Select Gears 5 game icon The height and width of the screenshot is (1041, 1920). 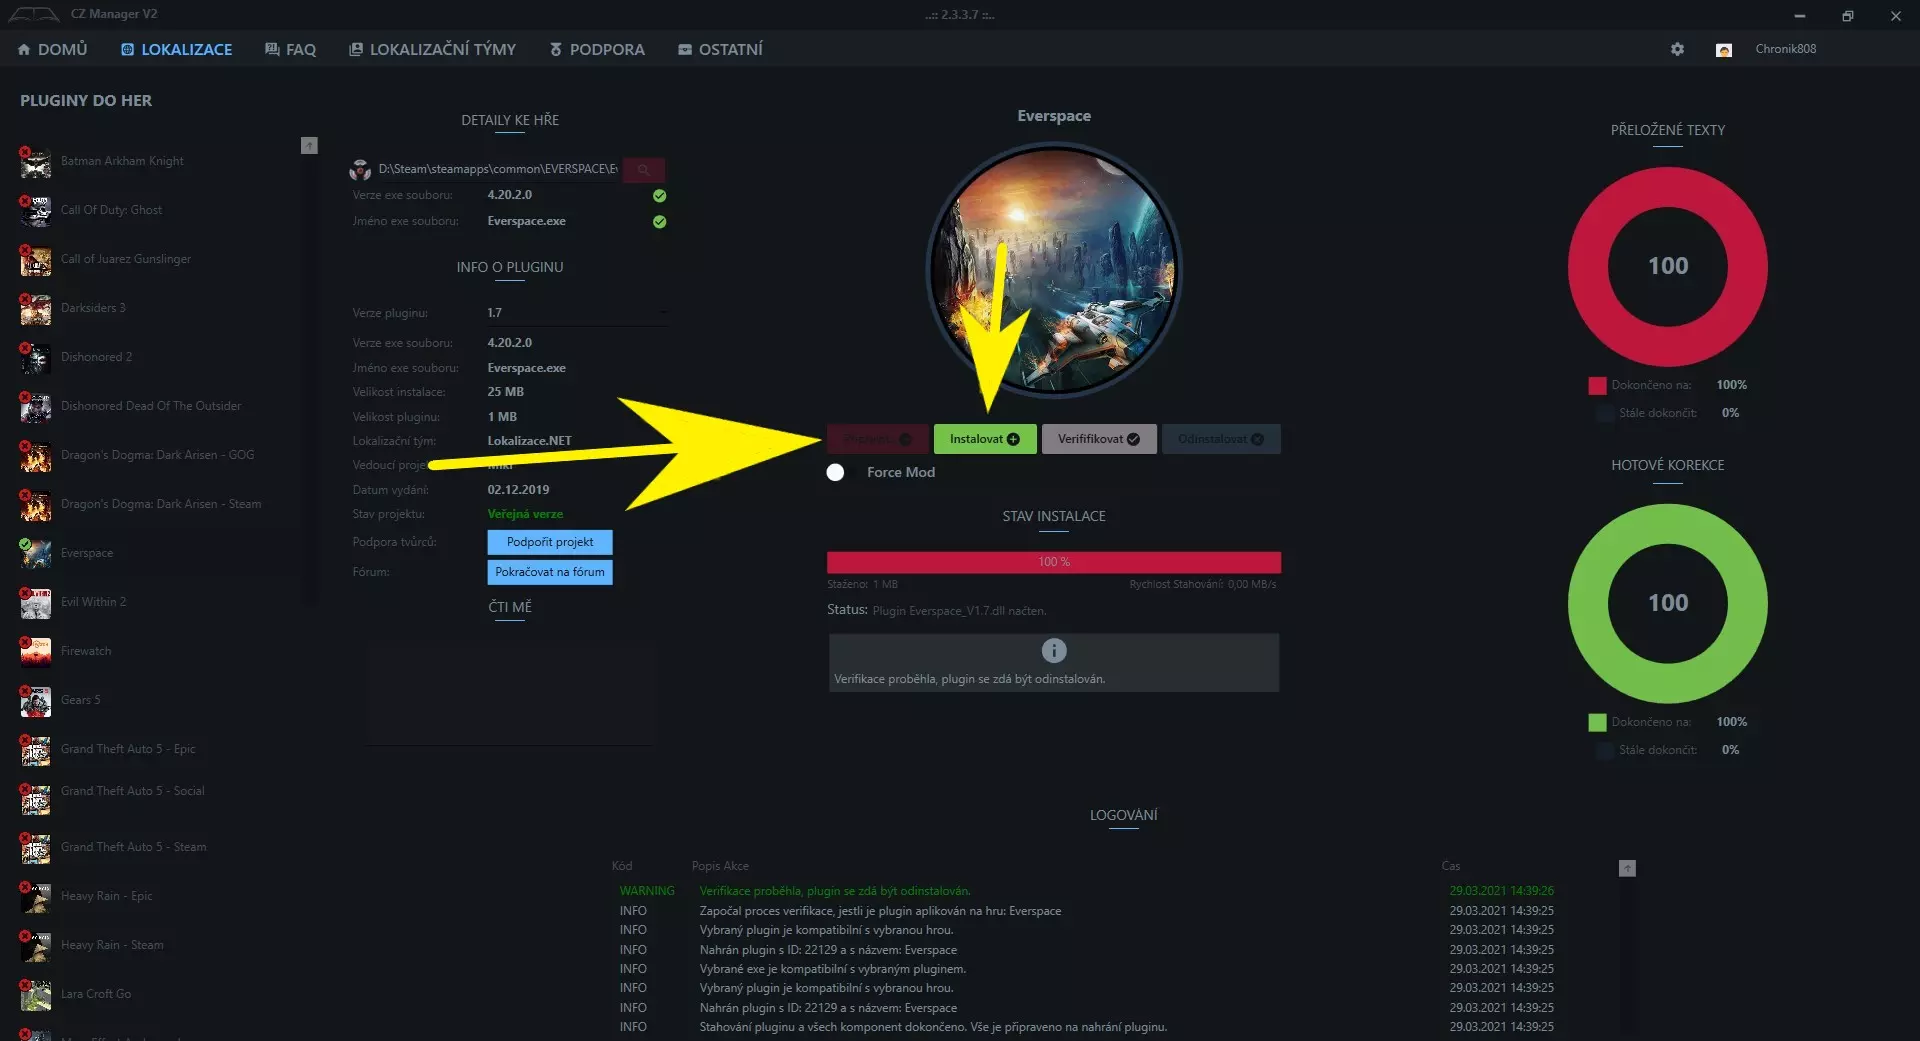pos(35,701)
